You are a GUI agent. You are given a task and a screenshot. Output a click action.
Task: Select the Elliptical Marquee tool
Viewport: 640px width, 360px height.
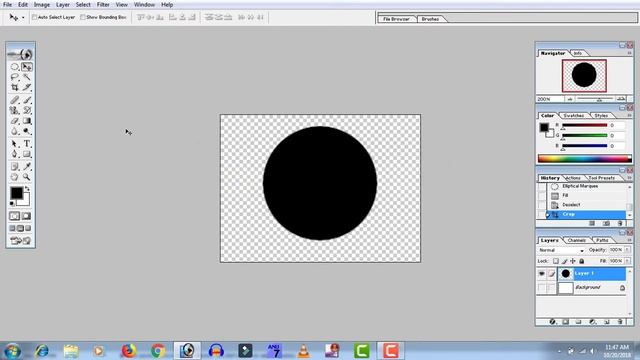15,67
